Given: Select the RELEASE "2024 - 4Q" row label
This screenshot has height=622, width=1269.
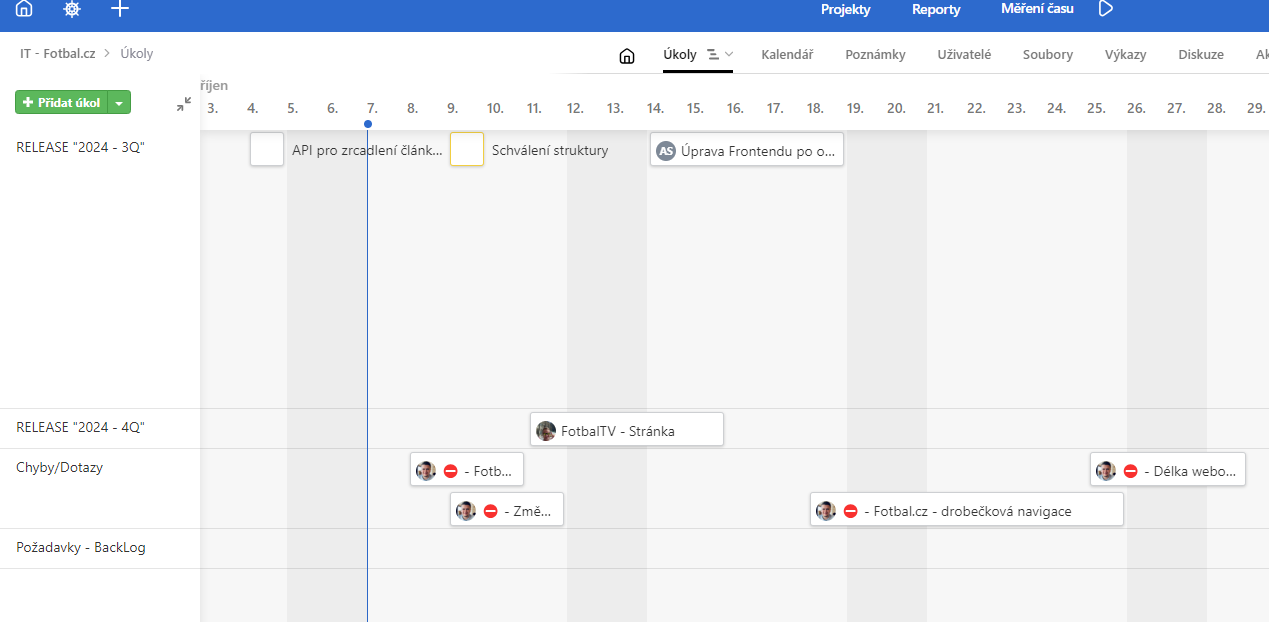Looking at the screenshot, I should point(80,427).
